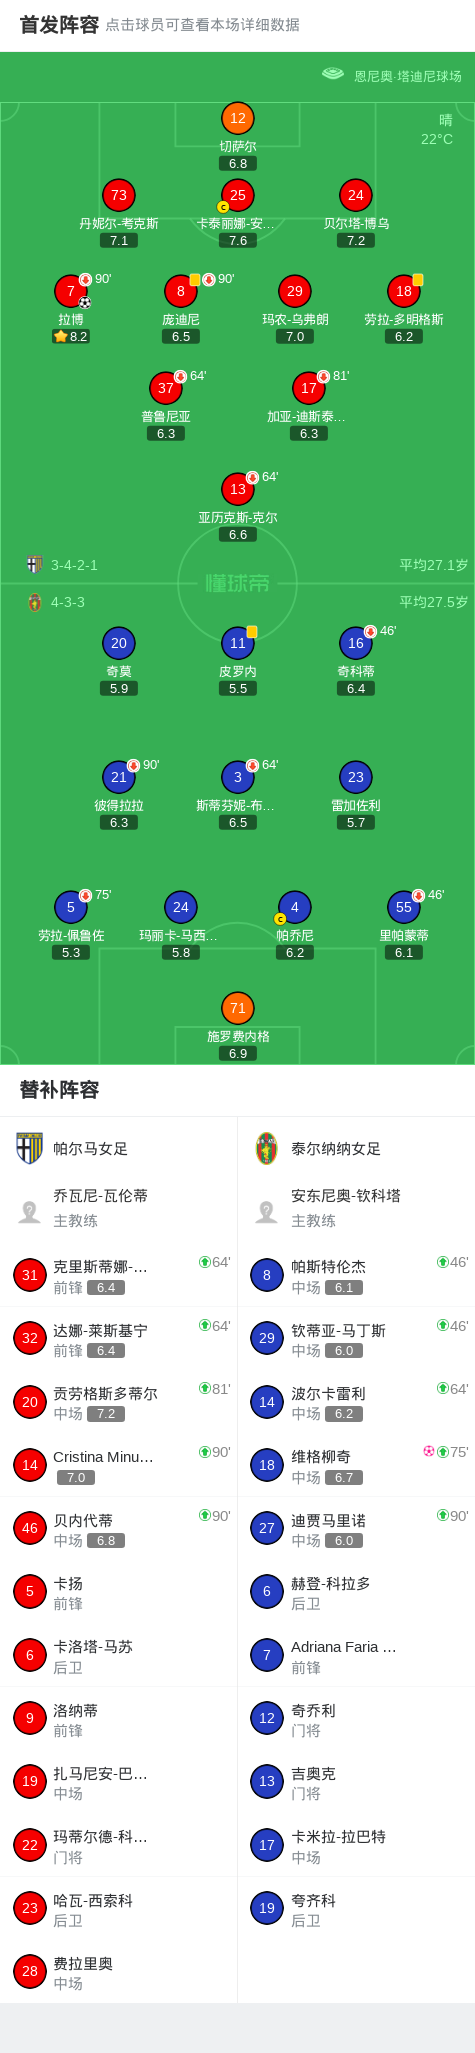Open substitute 27 迪贾马里诺 row
Image resolution: width=475 pixels, height=2053 pixels.
[x=356, y=1528]
